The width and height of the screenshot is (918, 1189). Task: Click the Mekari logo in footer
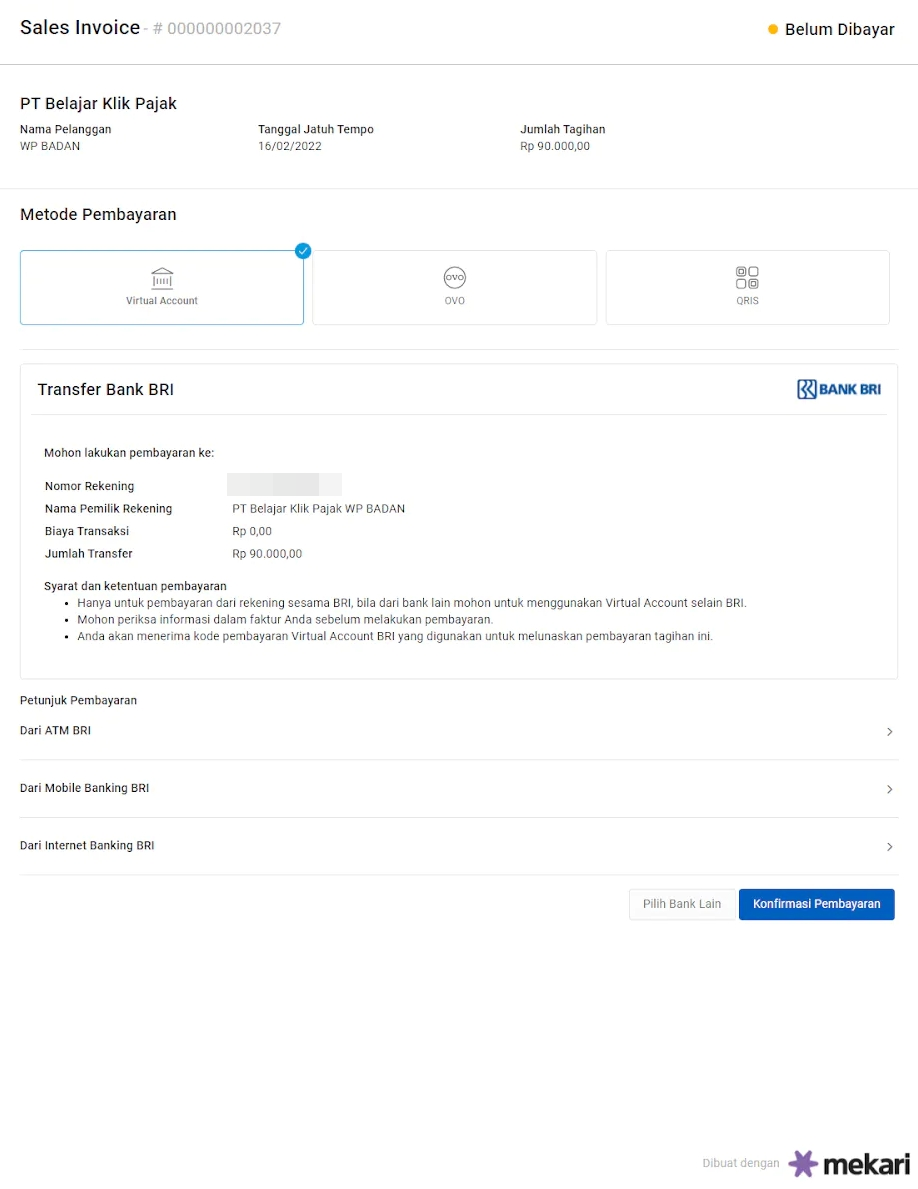tap(849, 1163)
